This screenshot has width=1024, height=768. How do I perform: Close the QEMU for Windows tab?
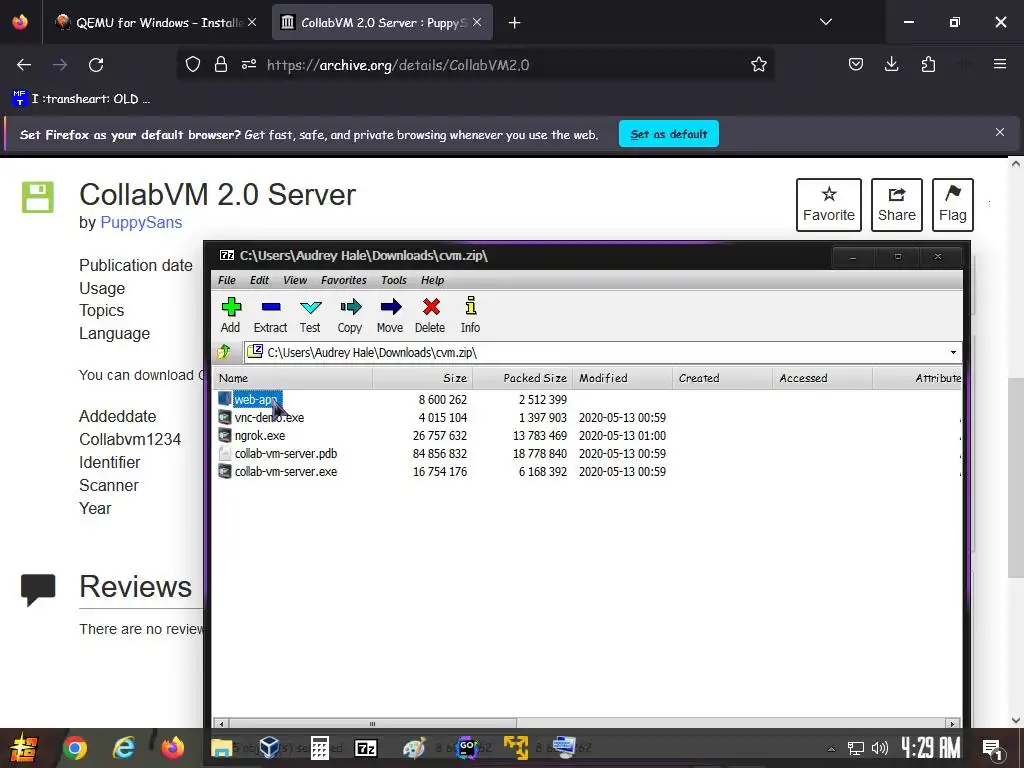click(252, 23)
